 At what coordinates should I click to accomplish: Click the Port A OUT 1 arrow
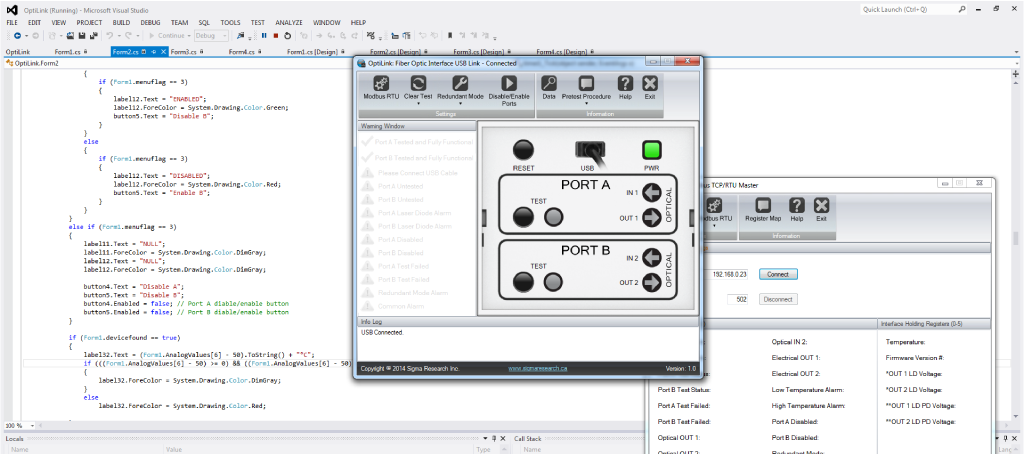click(651, 218)
